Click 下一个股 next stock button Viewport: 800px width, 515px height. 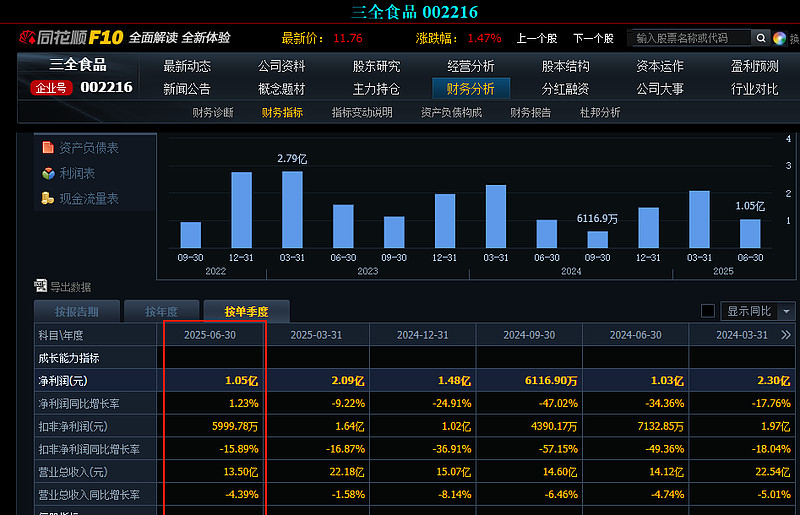click(593, 38)
